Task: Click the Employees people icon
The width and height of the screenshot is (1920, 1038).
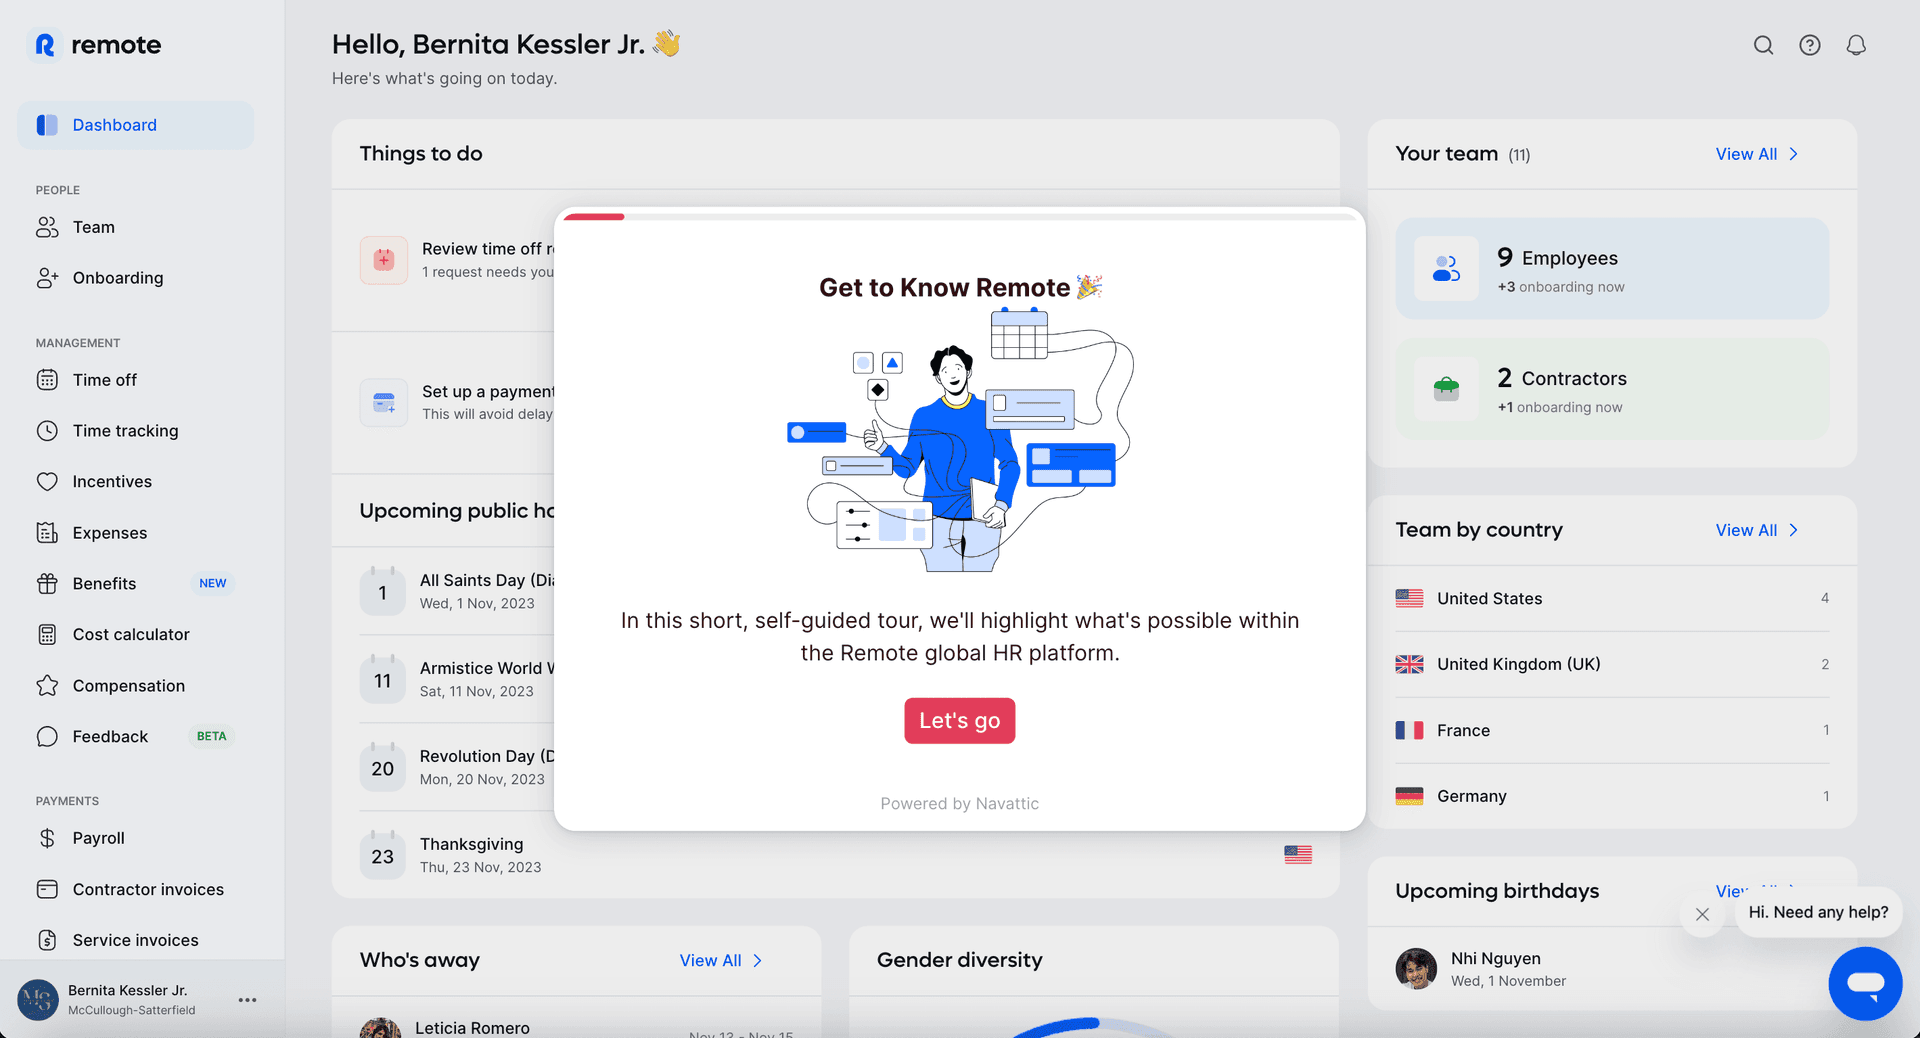Action: pos(1446,269)
